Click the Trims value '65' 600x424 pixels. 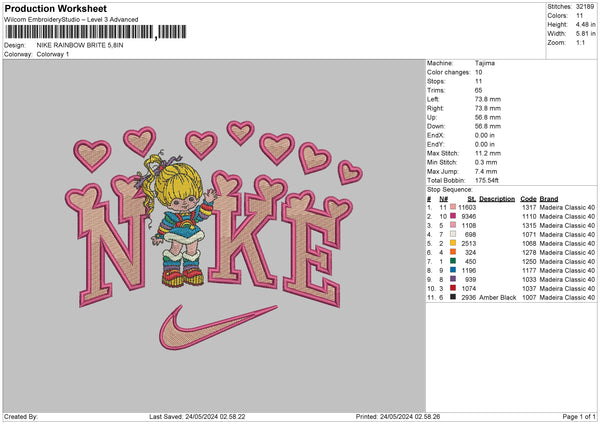coord(478,90)
